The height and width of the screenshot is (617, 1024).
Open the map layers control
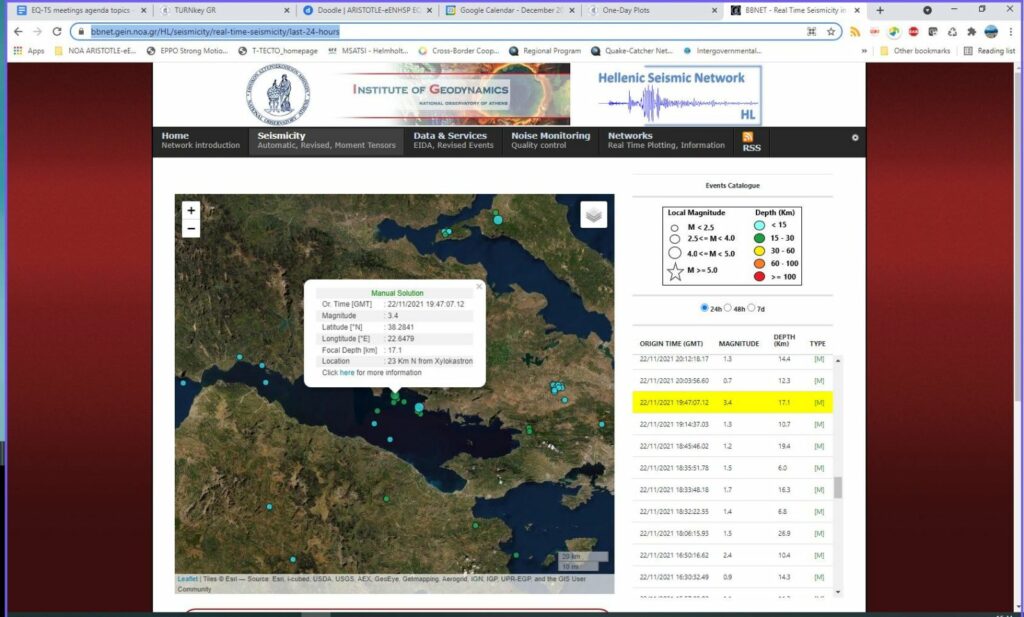tap(593, 215)
